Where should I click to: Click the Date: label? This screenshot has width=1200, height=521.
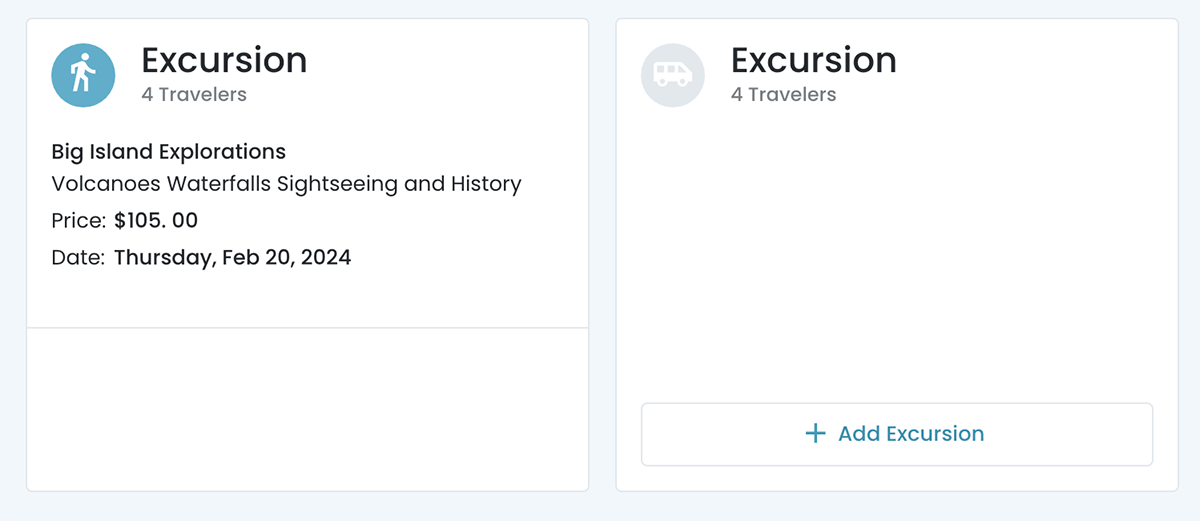77,258
